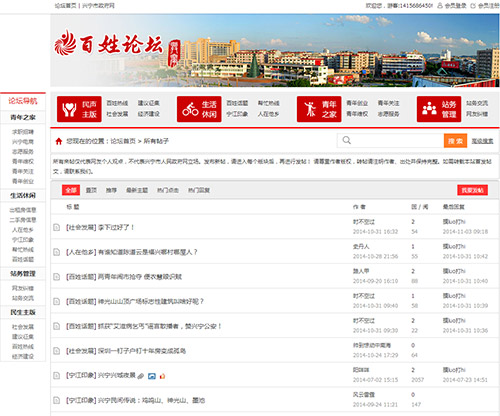Open the 热门回复 tab

coord(199,190)
